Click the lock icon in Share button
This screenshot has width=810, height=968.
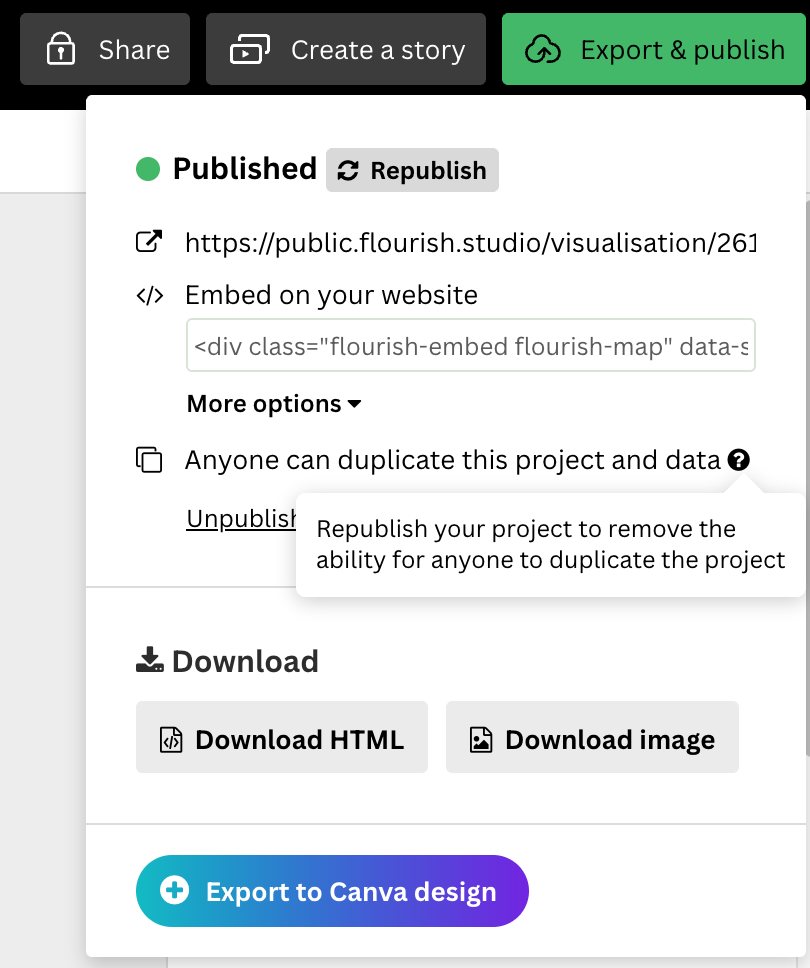click(62, 50)
